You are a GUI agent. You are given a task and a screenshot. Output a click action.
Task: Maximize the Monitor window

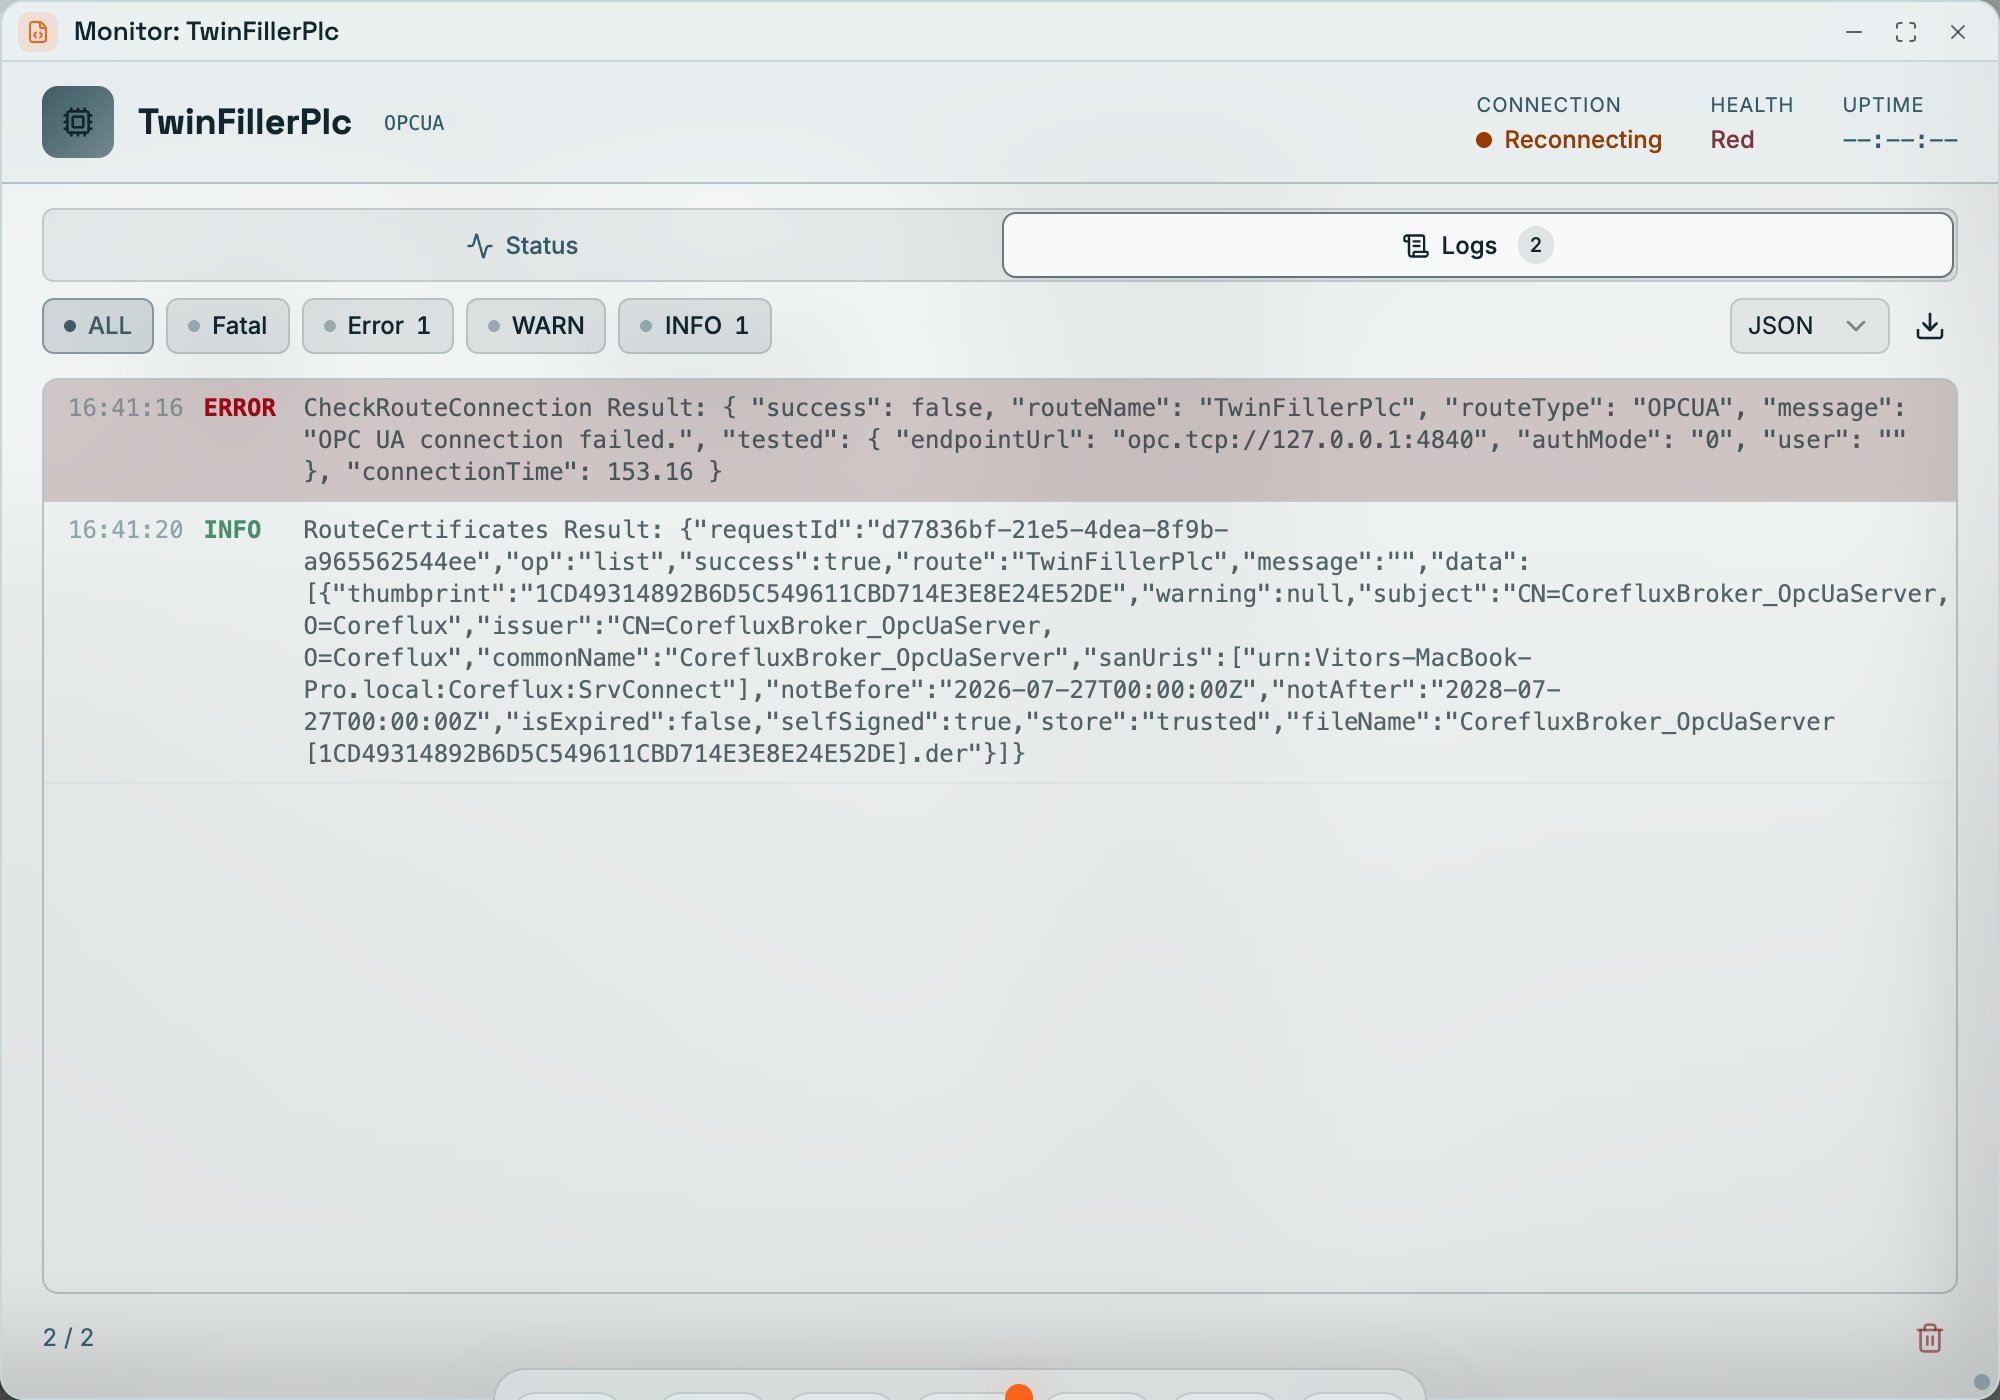(x=1906, y=32)
